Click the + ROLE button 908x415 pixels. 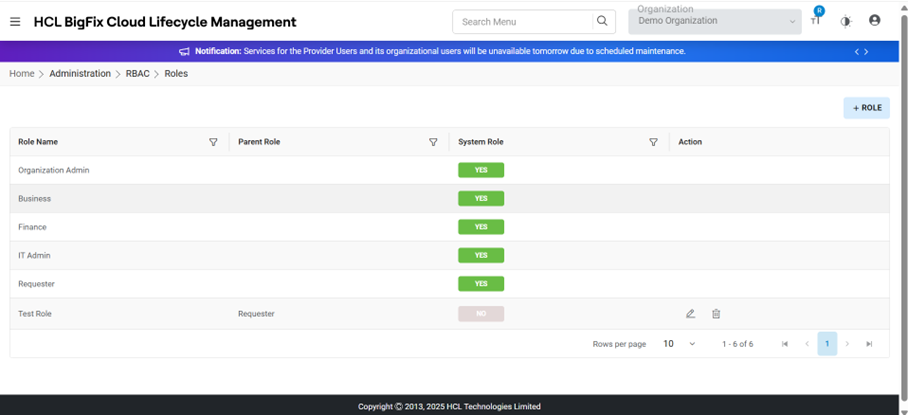(866, 108)
